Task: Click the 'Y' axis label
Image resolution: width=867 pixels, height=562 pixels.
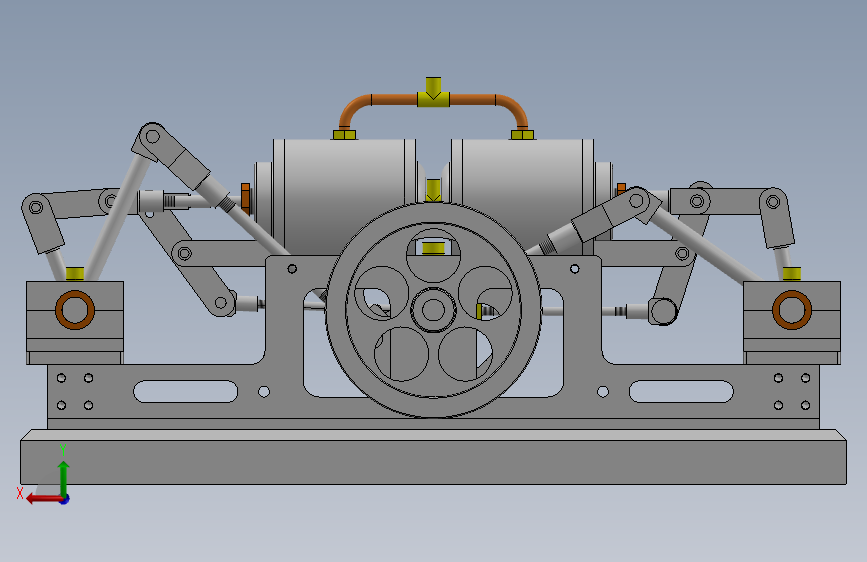Action: pos(63,450)
